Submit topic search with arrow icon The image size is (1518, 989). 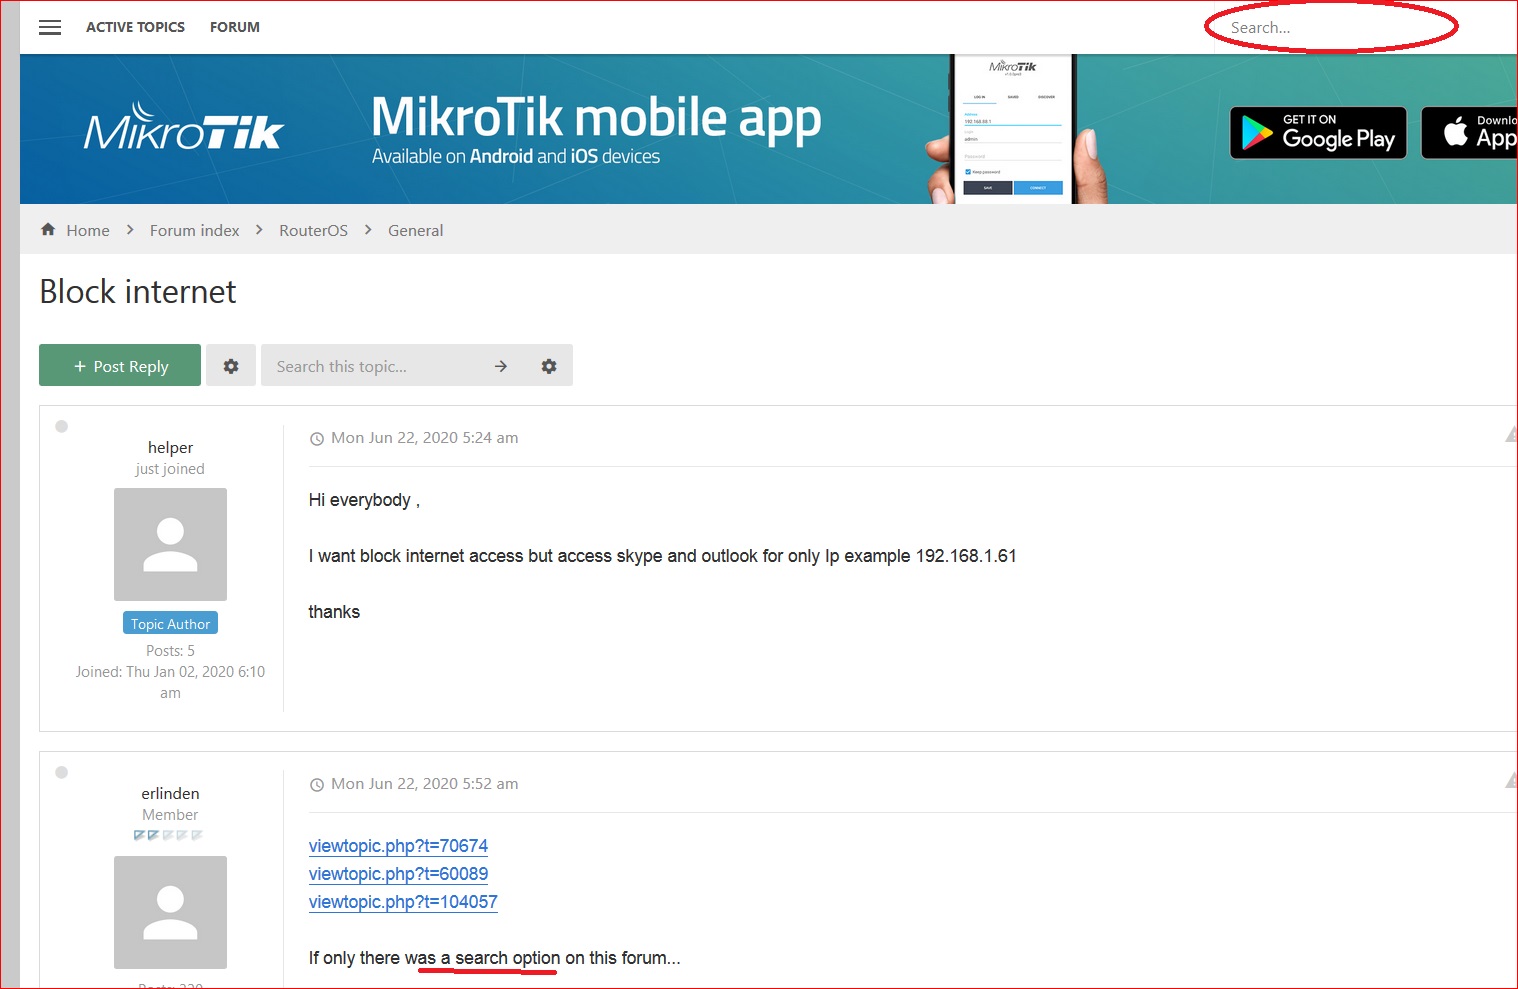coord(501,366)
